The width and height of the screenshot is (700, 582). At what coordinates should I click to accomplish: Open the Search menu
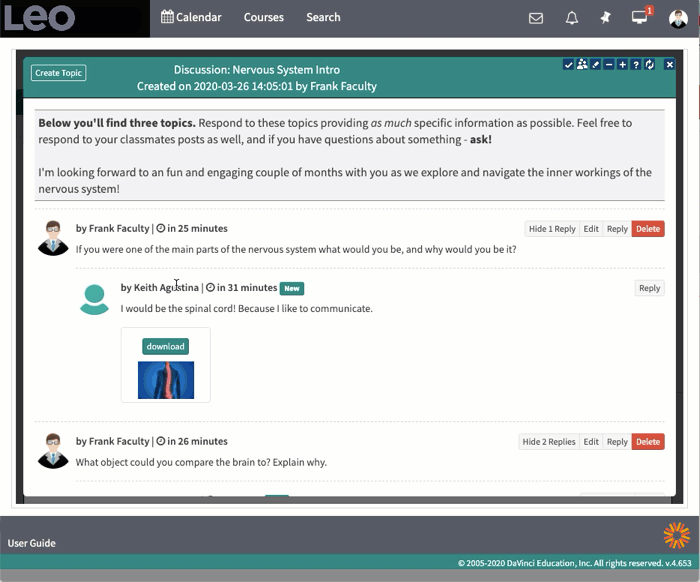[x=323, y=17]
